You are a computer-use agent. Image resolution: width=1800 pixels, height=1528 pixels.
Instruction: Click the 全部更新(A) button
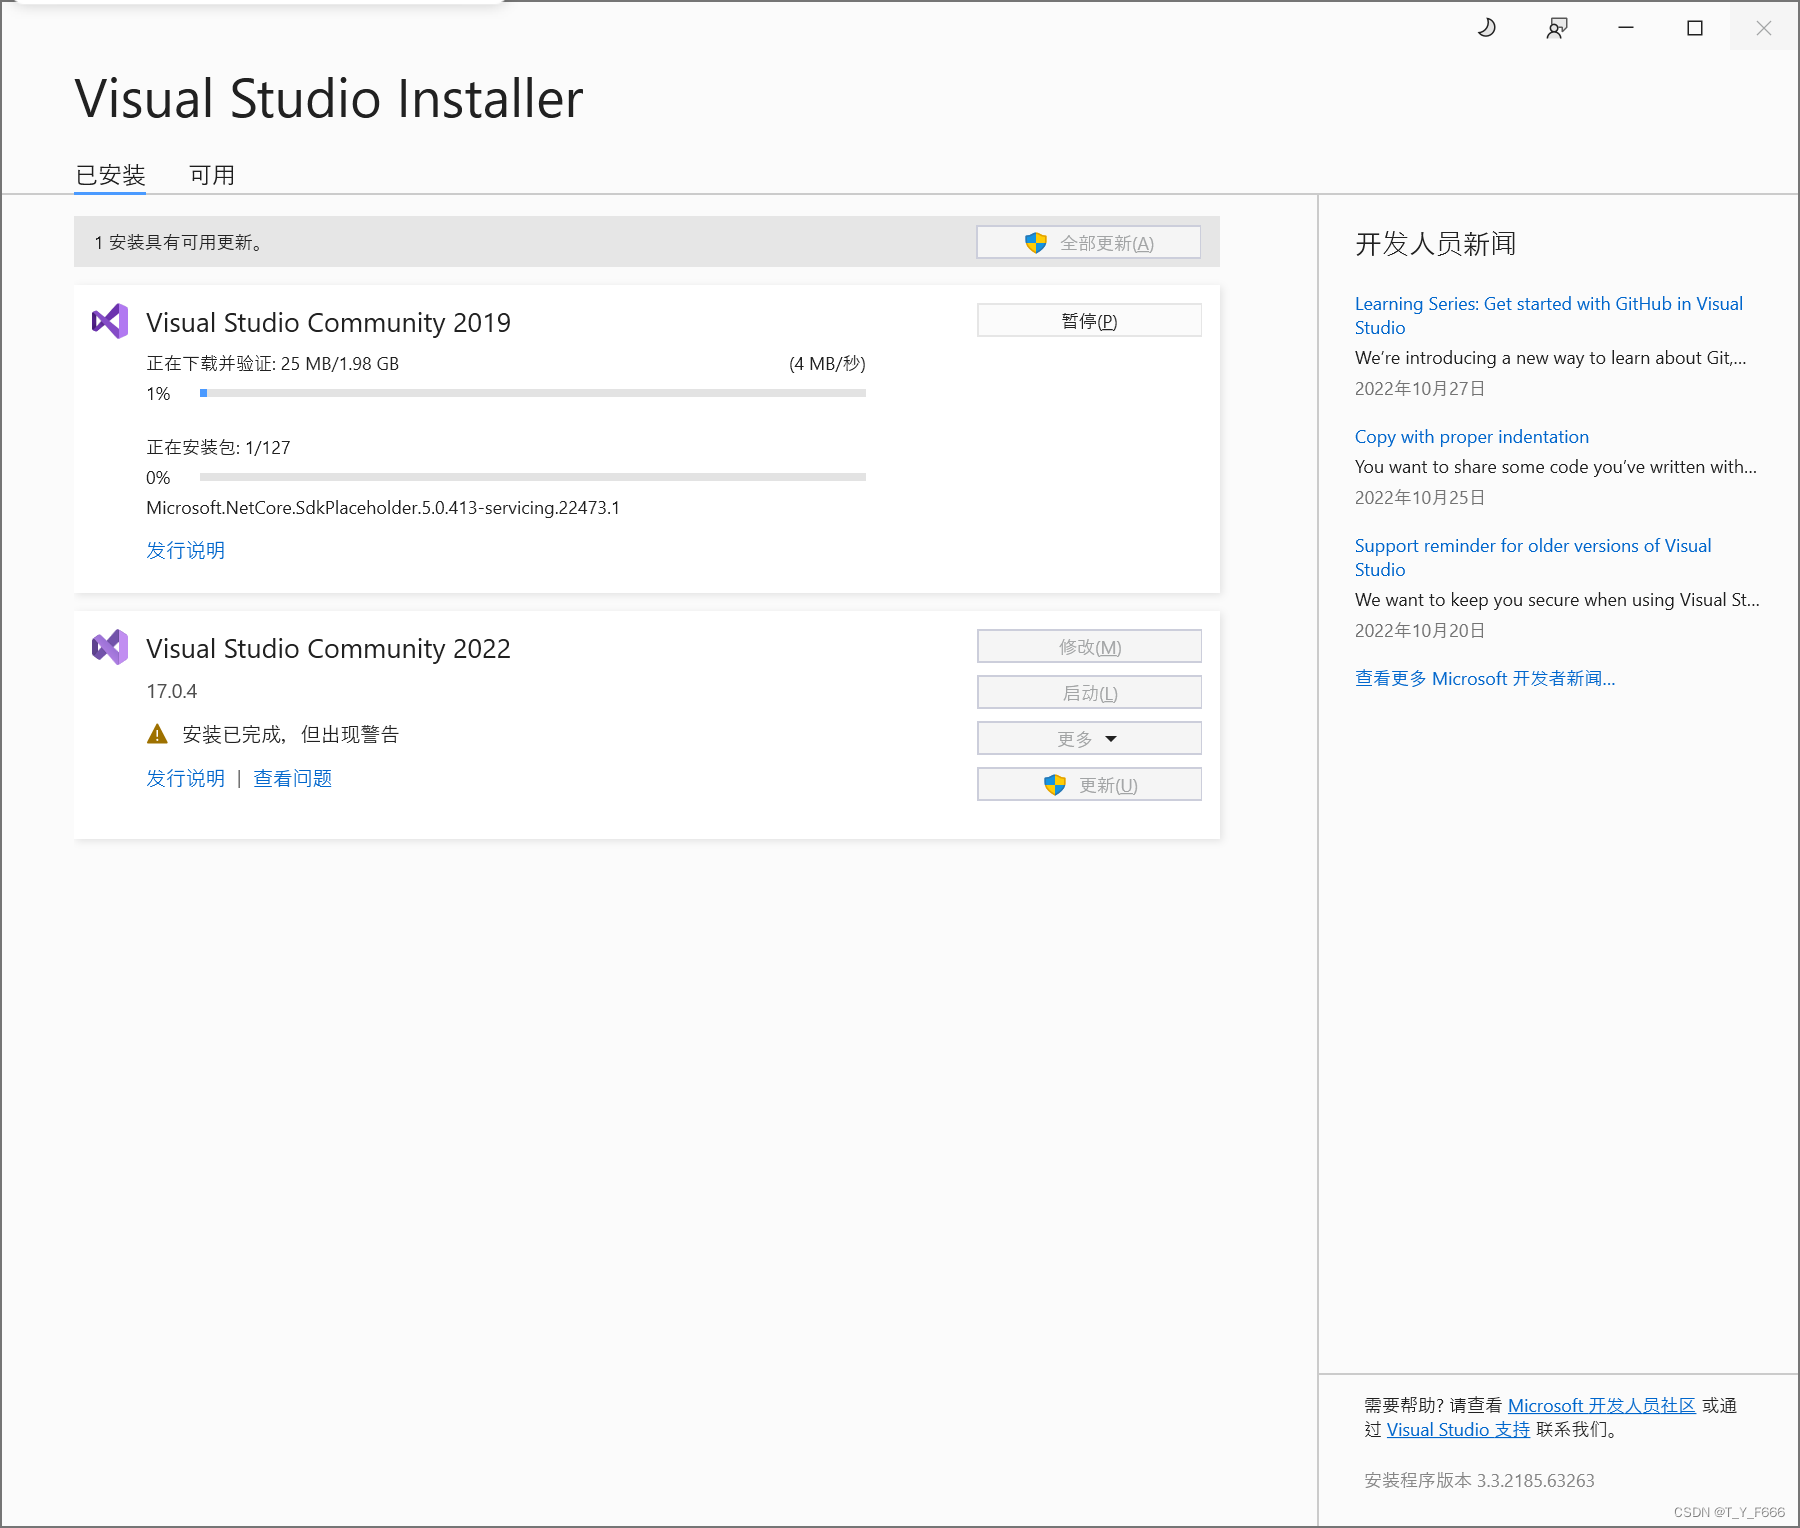[x=1089, y=243]
